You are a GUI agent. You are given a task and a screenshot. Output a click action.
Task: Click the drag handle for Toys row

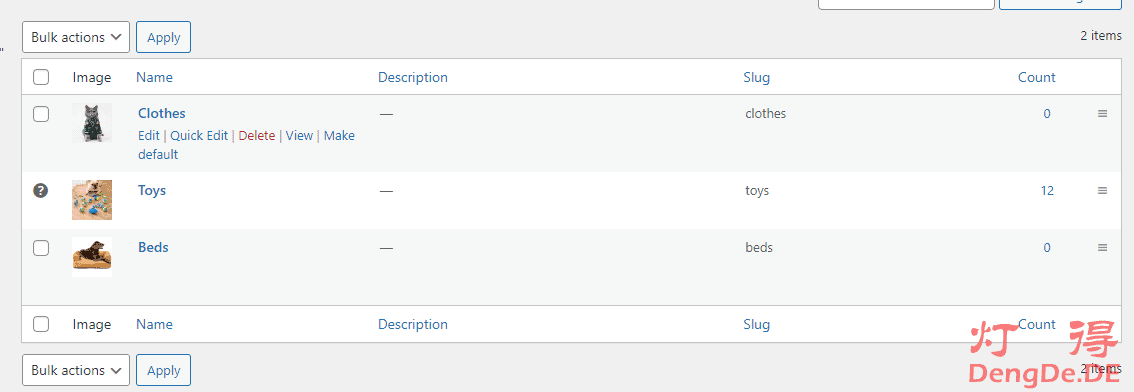[1102, 191]
